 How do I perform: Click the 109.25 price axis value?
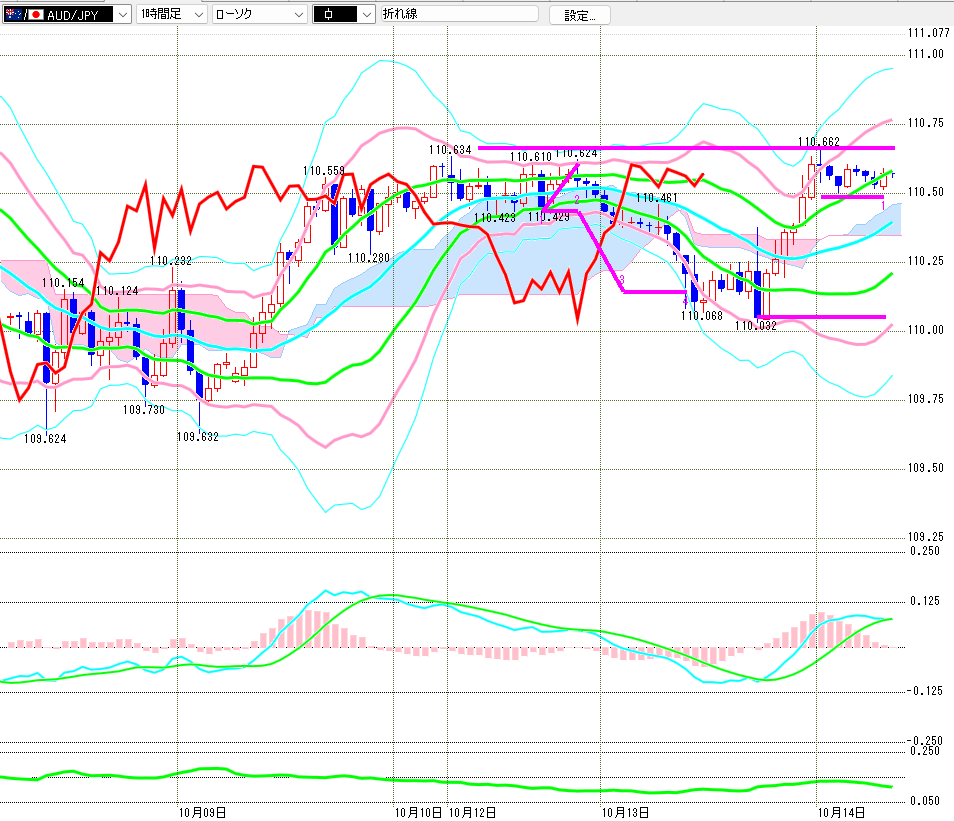[926, 537]
